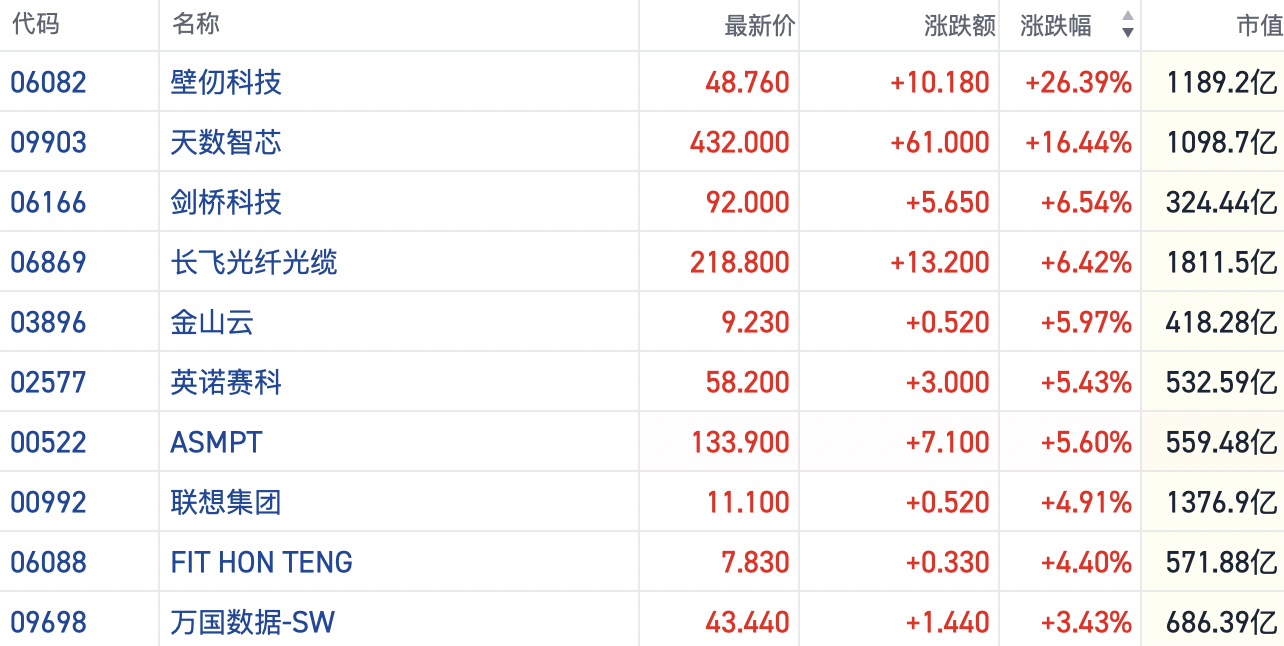Click stock code 00992
Viewport: 1284px width, 646px height.
point(48,502)
